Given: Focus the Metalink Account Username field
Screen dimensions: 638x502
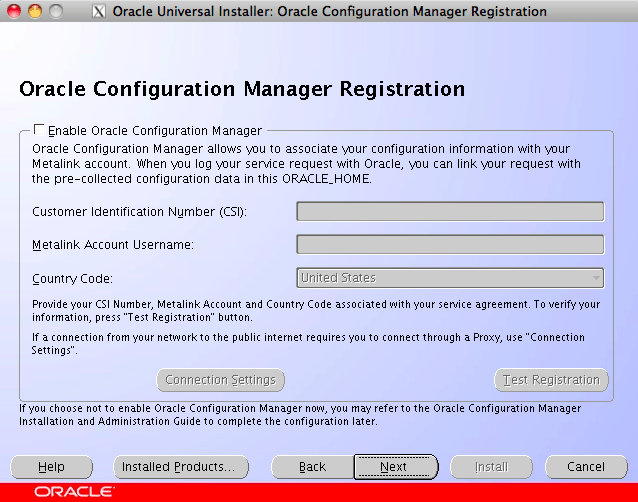Looking at the screenshot, I should click(x=450, y=244).
